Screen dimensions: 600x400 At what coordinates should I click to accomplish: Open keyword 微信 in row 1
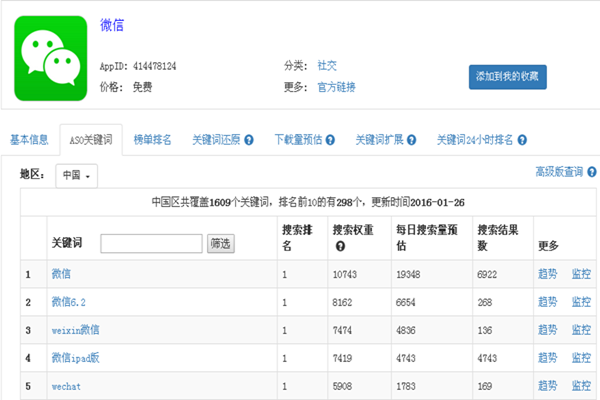[61, 274]
